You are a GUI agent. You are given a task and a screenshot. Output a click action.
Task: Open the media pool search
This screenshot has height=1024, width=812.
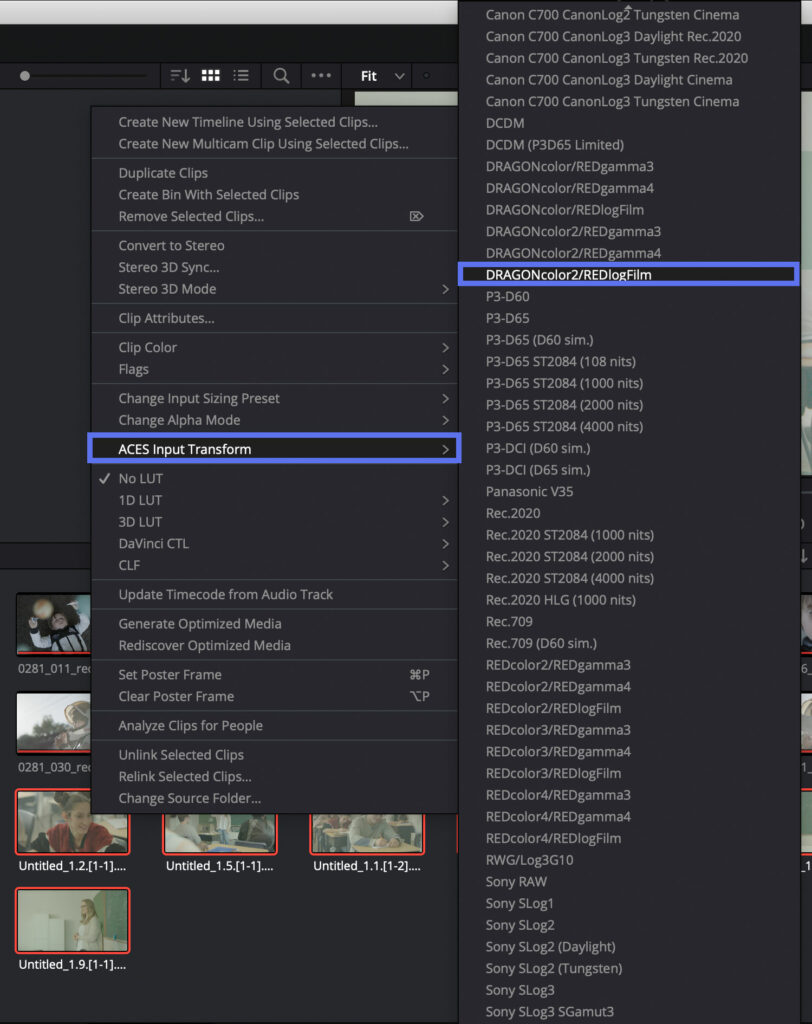click(280, 75)
